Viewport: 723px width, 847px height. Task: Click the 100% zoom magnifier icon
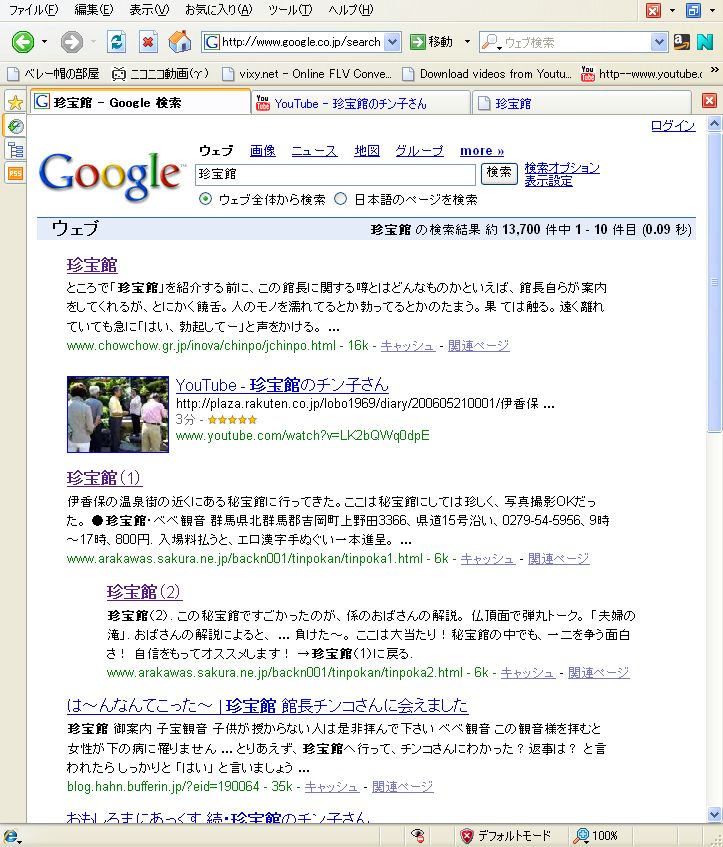point(581,836)
